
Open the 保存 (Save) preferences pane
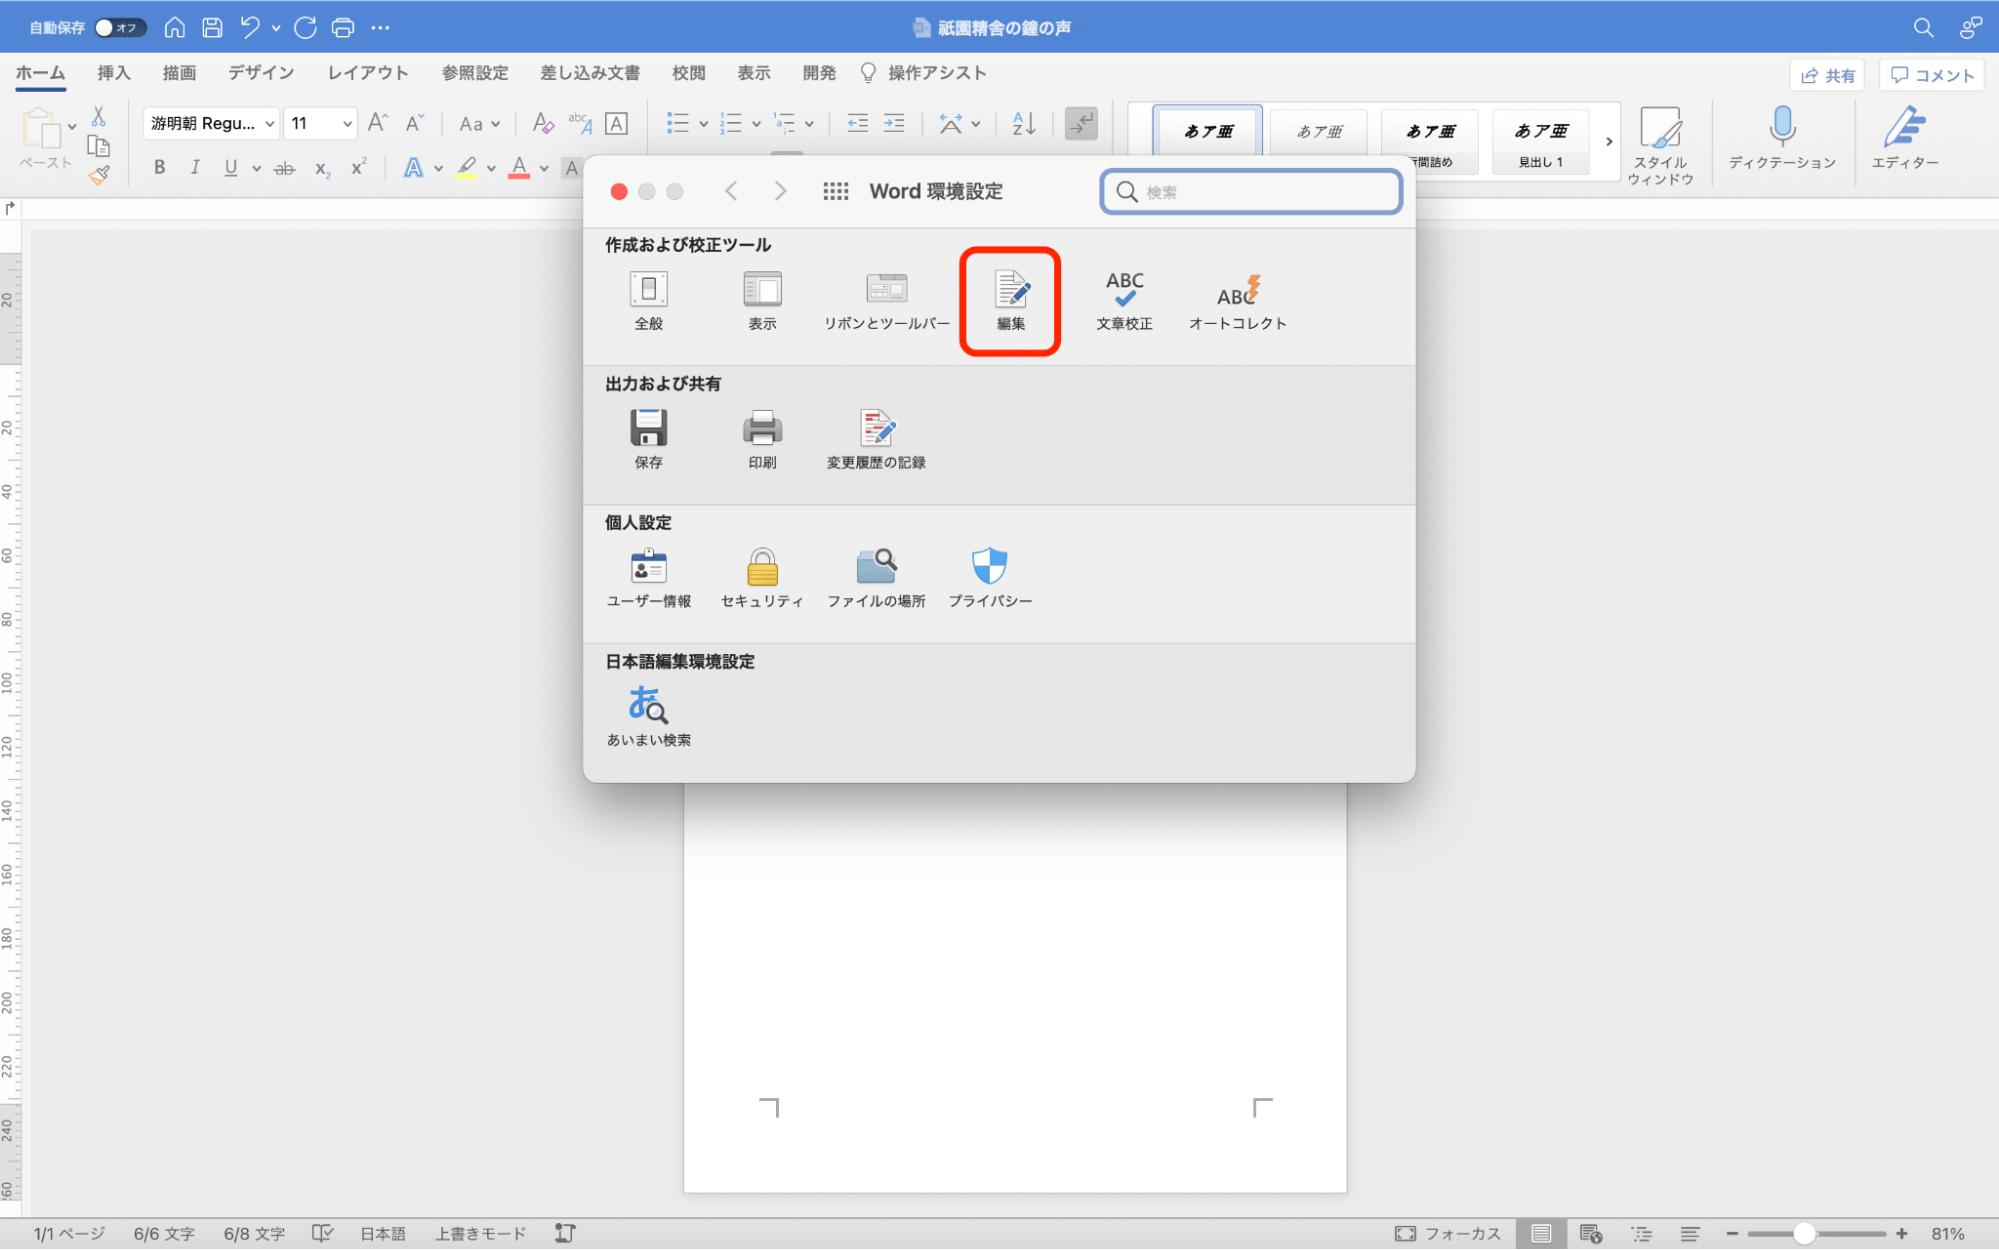pyautogui.click(x=648, y=439)
